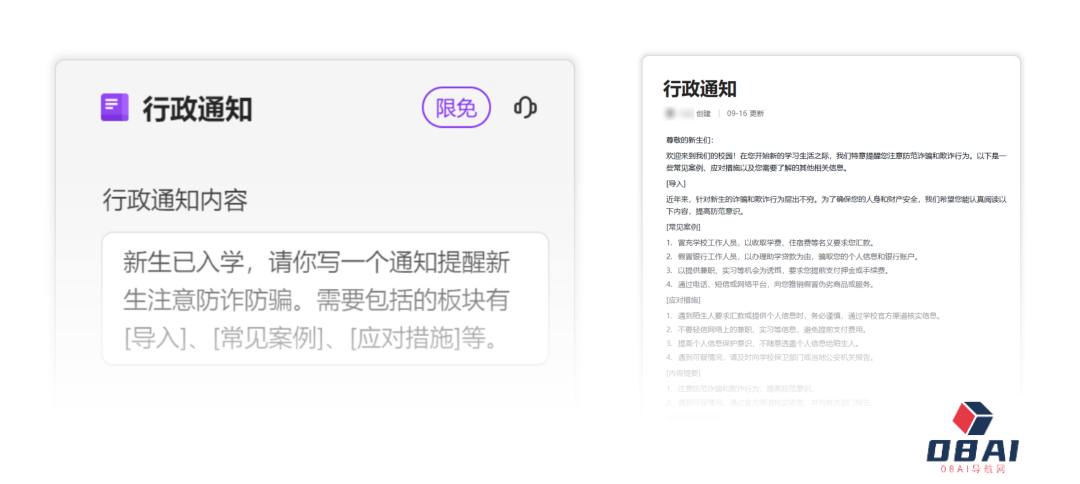Click the document title 行政通知 on the right
This screenshot has width=1080, height=484.
tap(700, 89)
